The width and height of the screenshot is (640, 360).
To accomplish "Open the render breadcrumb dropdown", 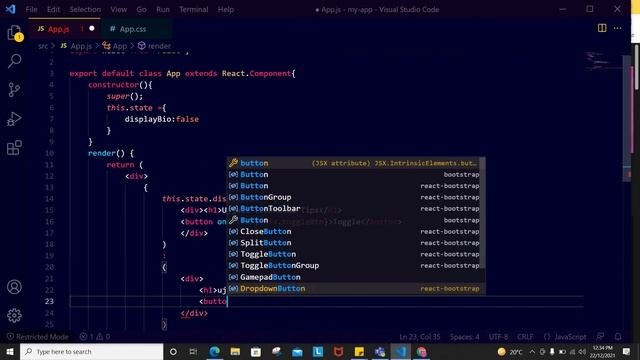I will click(154, 46).
